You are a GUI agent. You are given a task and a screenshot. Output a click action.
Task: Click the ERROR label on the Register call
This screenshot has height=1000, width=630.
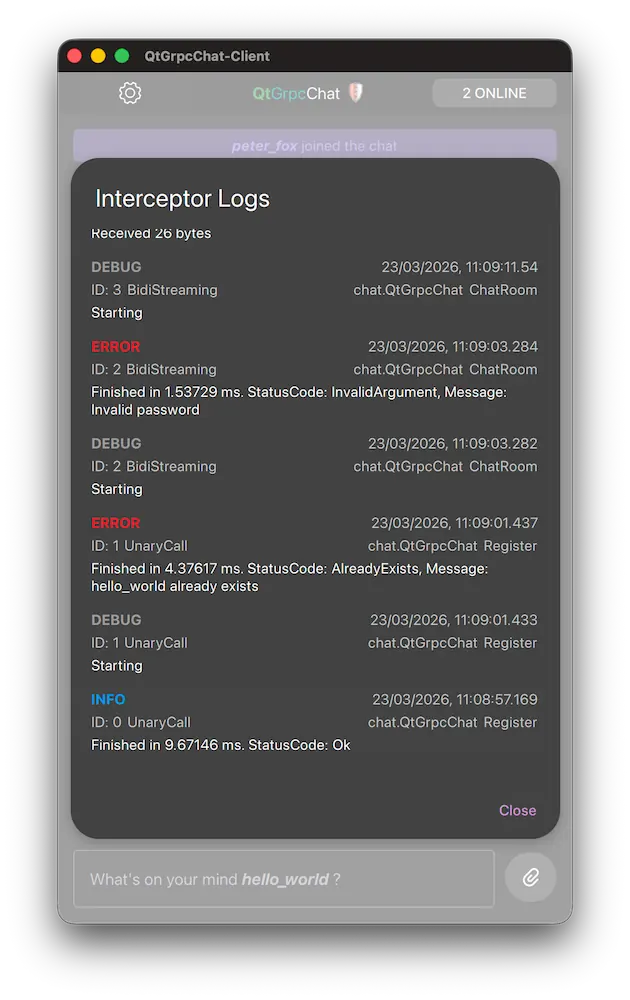115,522
